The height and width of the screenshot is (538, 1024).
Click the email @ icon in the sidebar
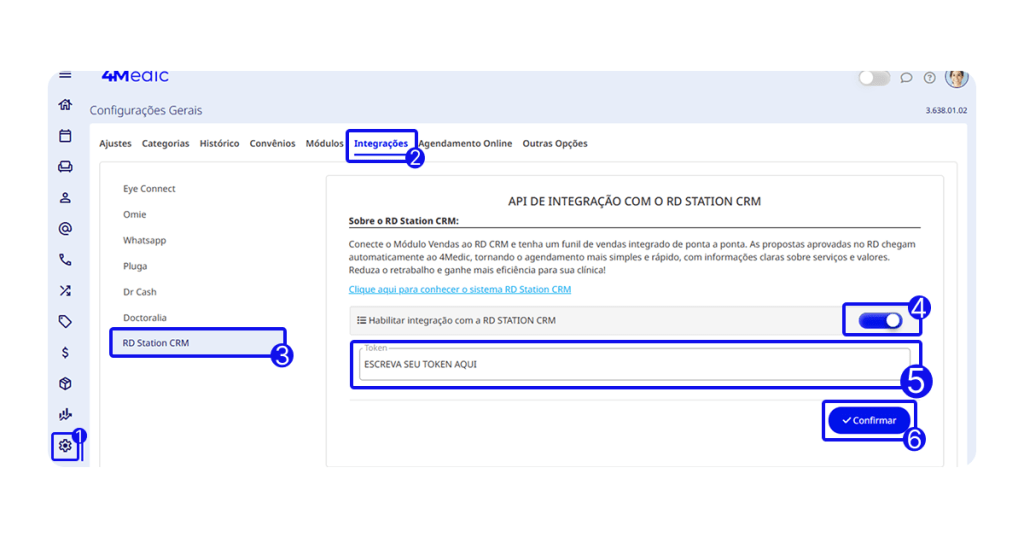[x=65, y=229]
